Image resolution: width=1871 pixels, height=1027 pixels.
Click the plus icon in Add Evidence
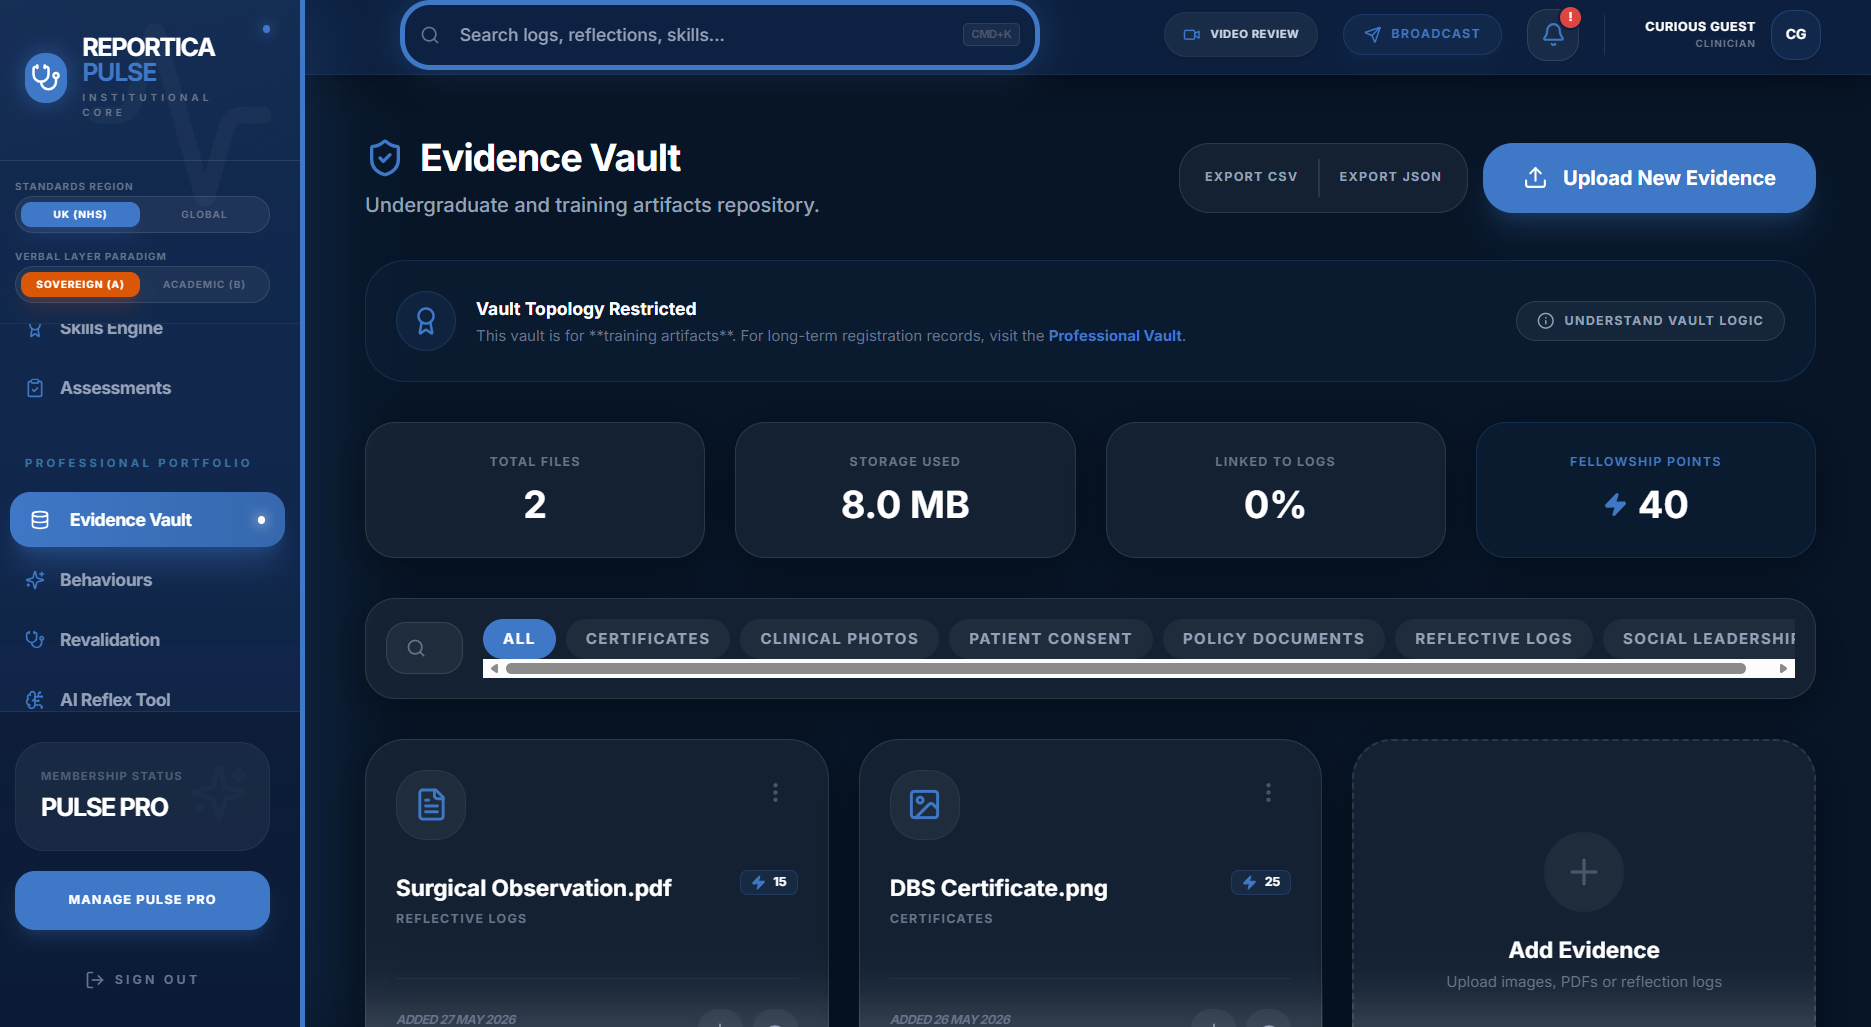point(1584,872)
